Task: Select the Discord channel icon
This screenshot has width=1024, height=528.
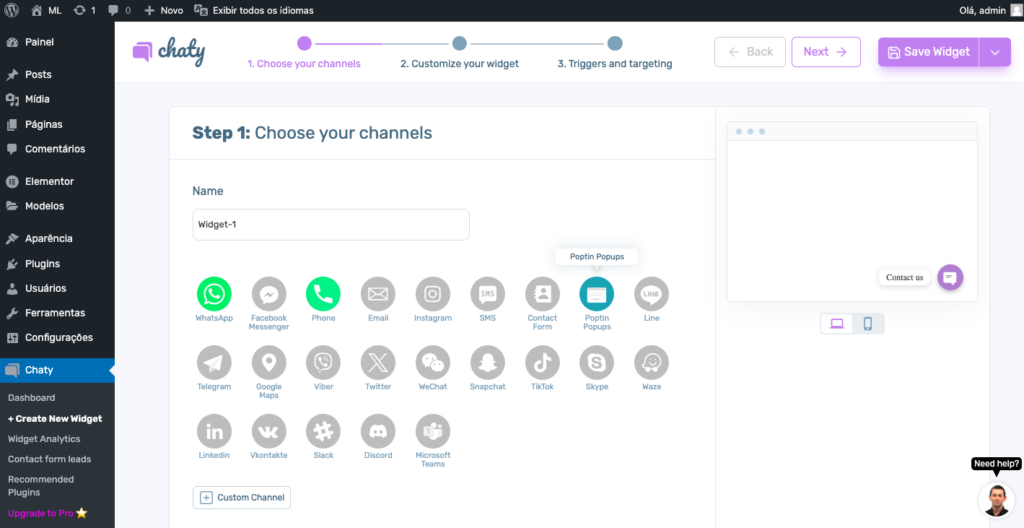Action: click(x=378, y=431)
